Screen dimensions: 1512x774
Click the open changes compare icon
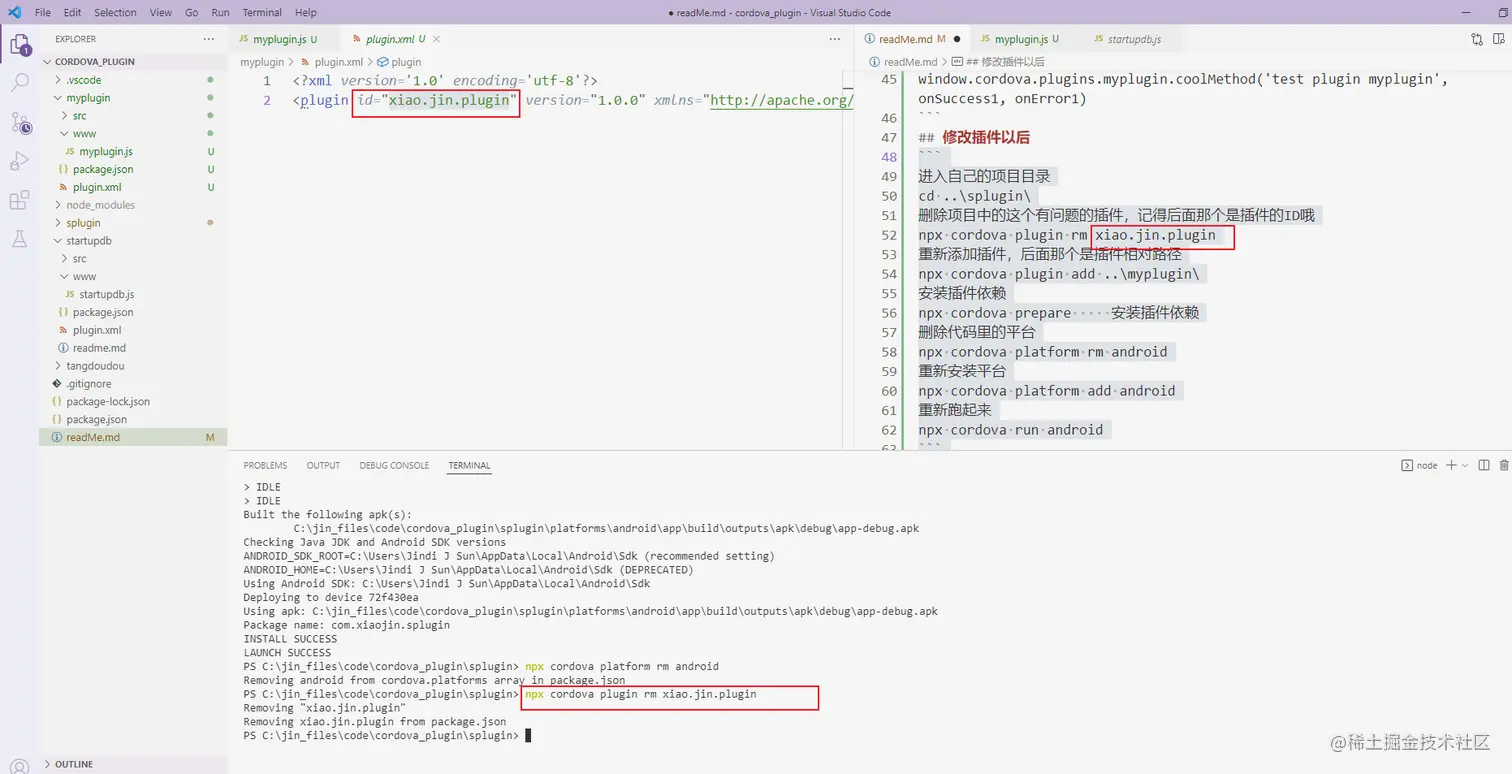(1477, 39)
